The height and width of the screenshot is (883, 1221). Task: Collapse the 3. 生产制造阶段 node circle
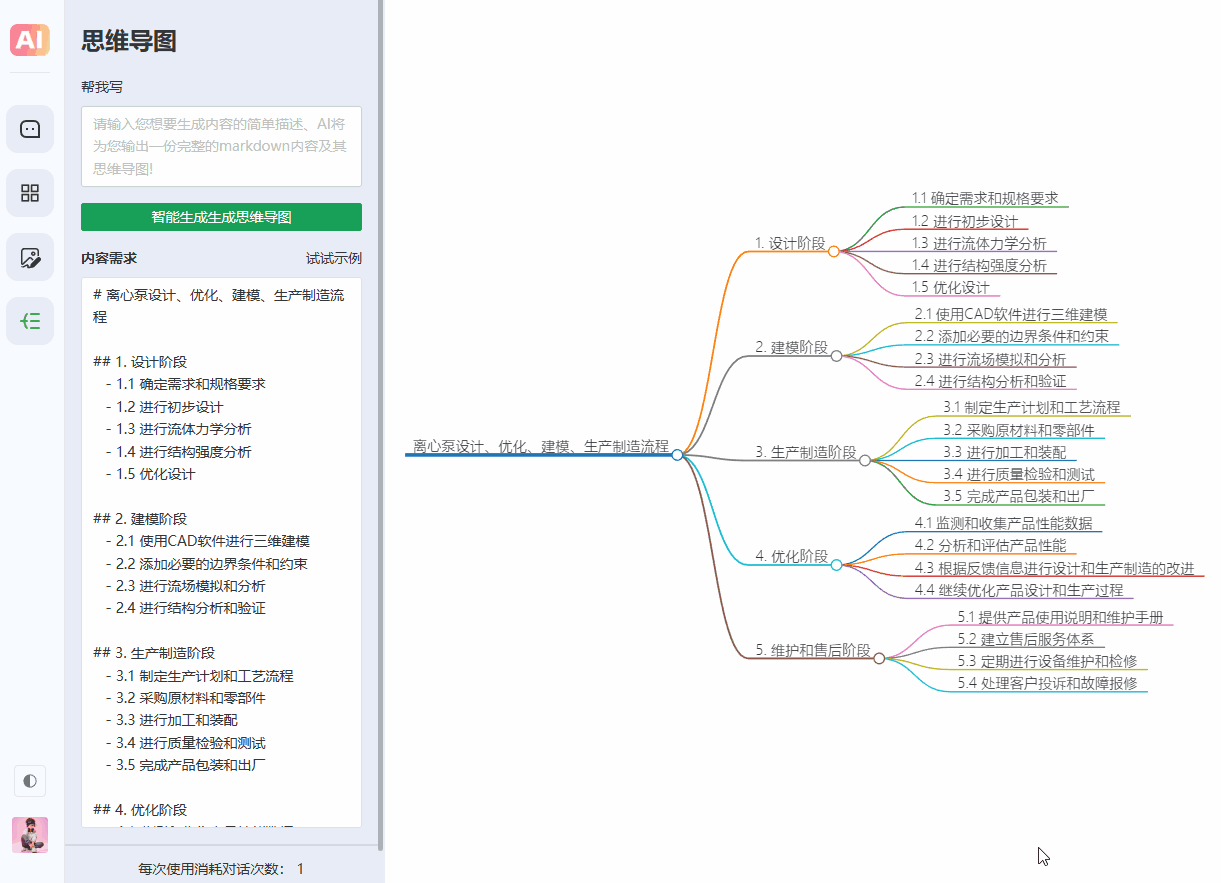(x=865, y=460)
